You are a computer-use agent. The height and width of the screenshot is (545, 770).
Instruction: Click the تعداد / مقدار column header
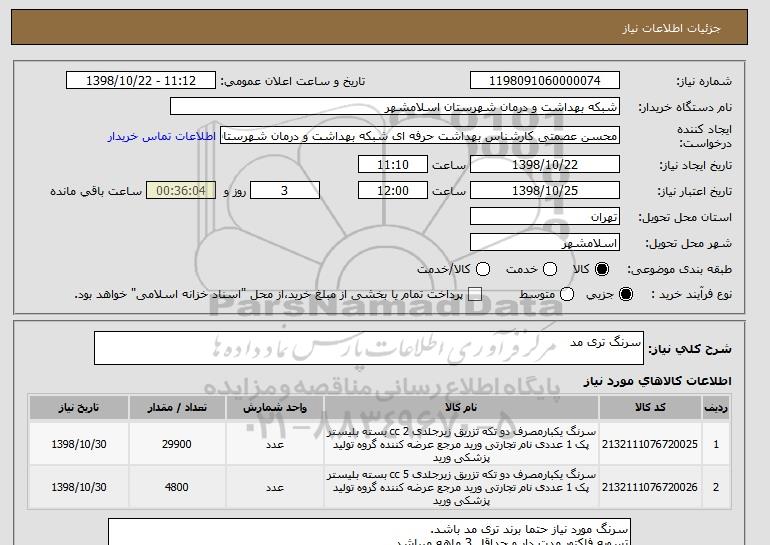coord(177,408)
